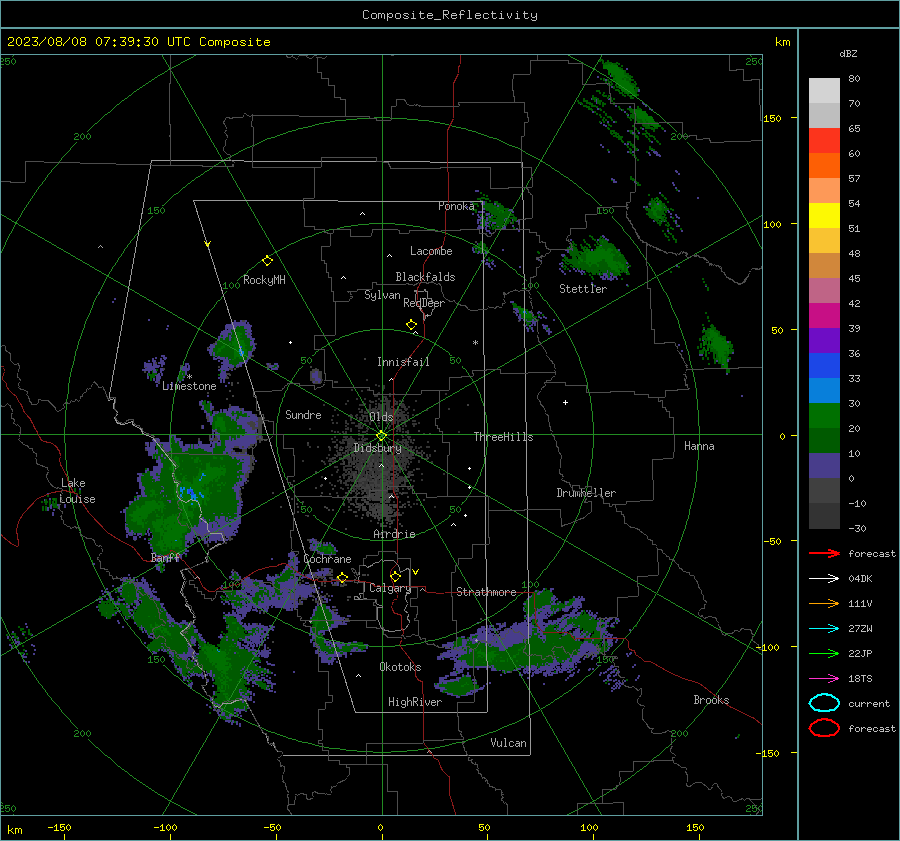Click the 80 dBZ light gray swatch
900x841 pixels.
pyautogui.click(x=824, y=91)
